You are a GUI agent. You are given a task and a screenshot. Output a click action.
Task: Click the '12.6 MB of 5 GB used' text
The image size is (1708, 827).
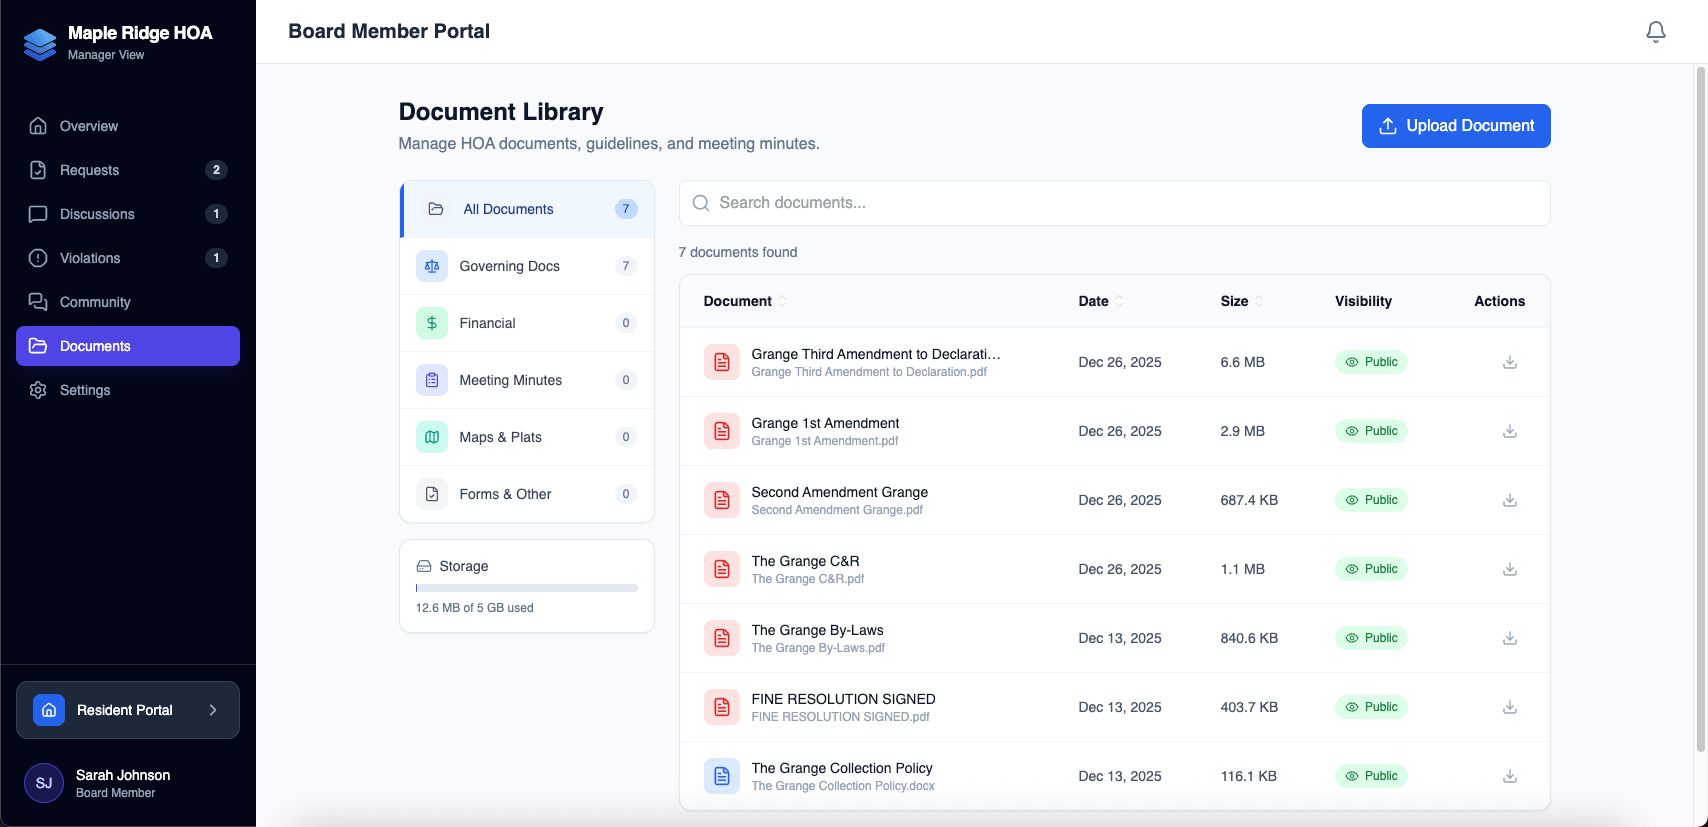[474, 608]
